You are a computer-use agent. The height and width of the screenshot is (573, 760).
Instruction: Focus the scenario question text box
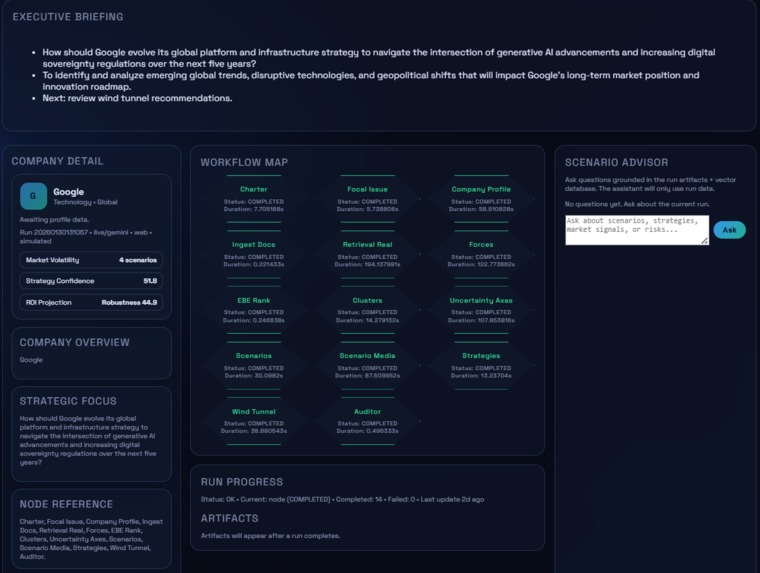(637, 230)
